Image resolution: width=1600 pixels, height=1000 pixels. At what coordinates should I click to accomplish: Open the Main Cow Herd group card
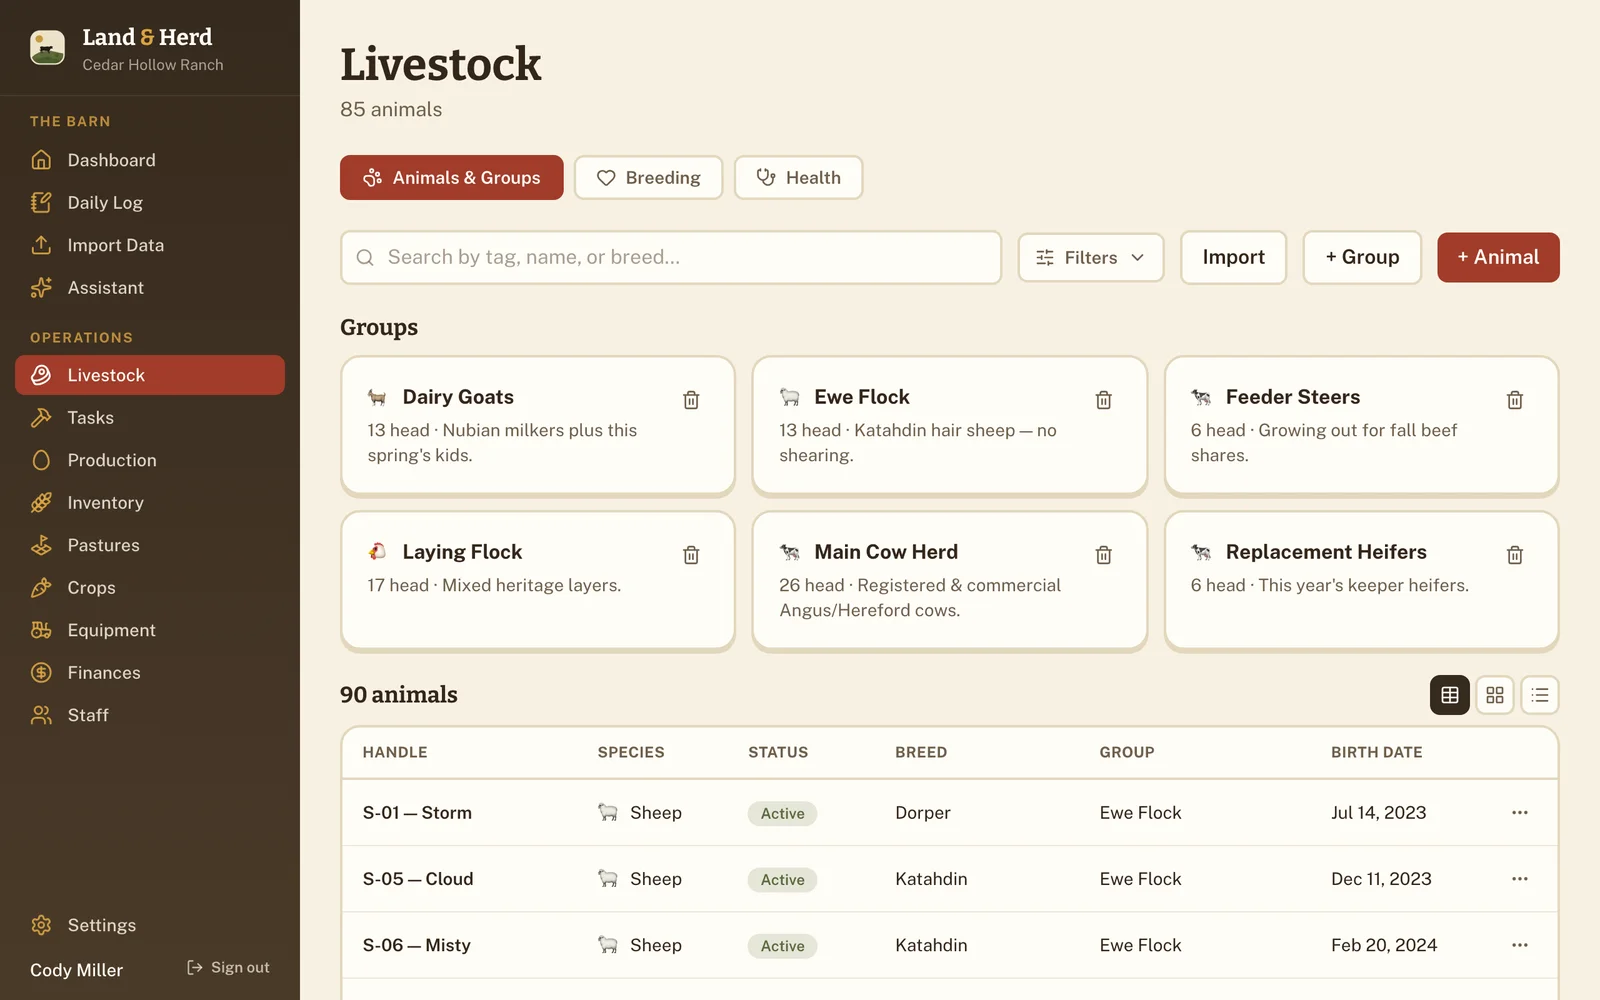click(x=950, y=581)
